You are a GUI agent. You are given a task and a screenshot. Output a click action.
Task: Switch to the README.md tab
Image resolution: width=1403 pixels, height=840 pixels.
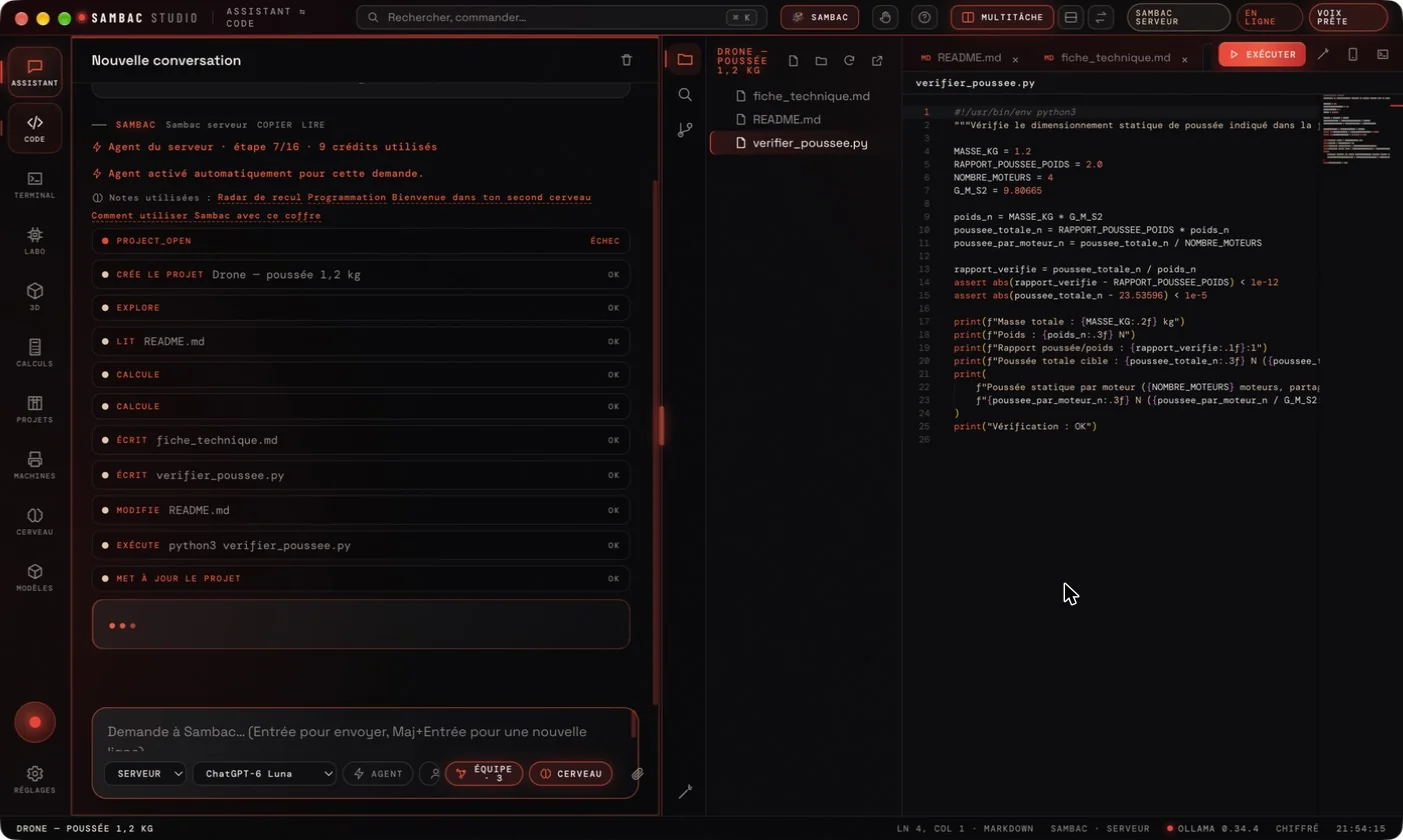(968, 58)
